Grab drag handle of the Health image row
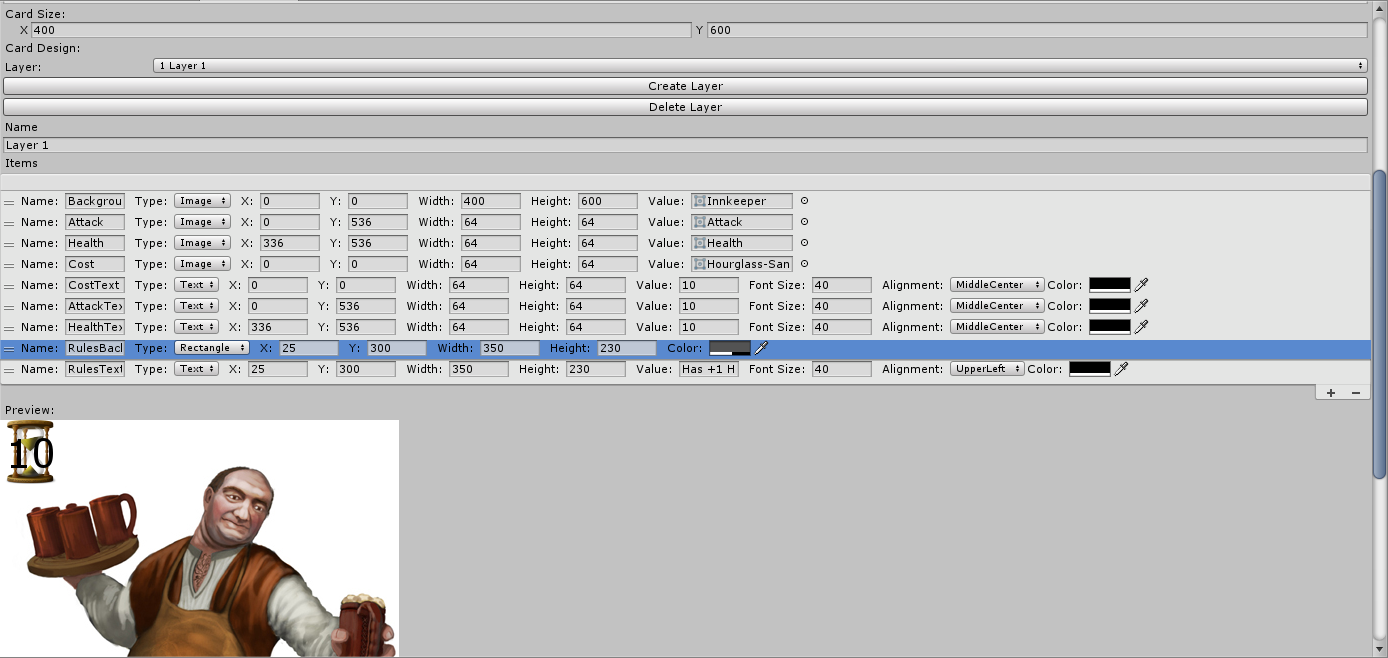Viewport: 1388px width, 658px height. [x=9, y=244]
